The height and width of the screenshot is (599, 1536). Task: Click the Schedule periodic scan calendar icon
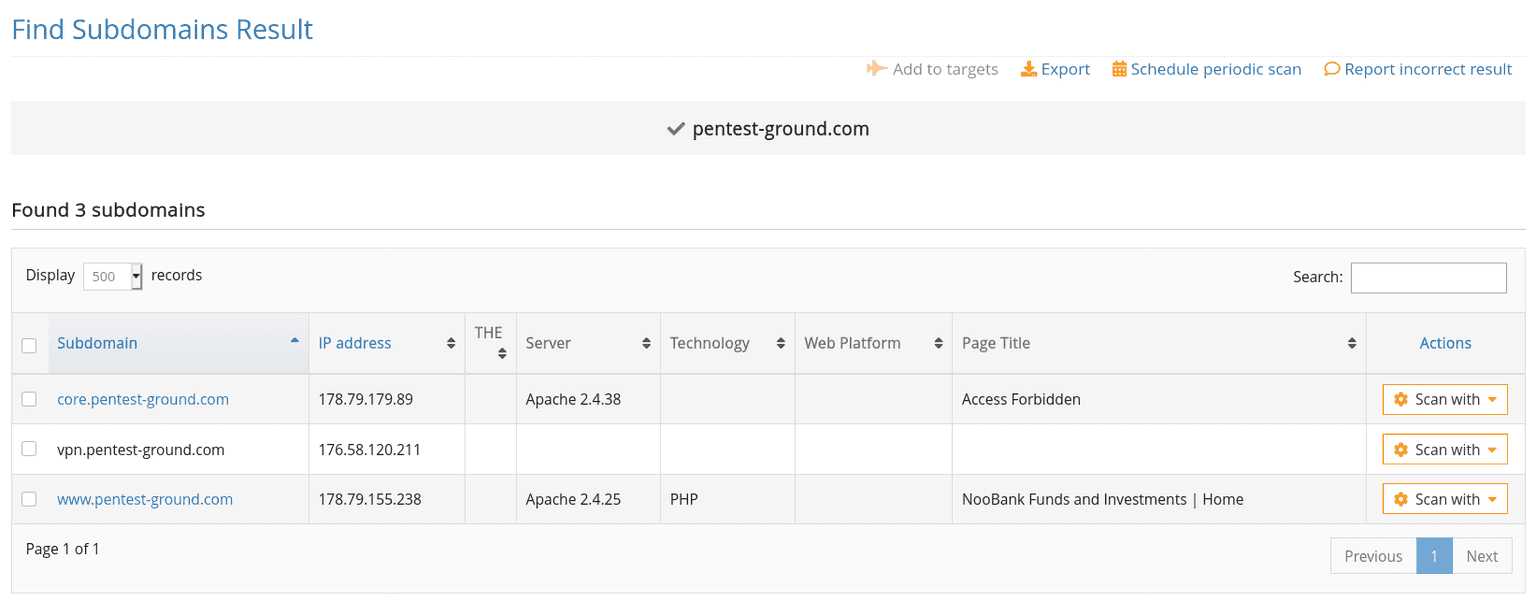[x=1119, y=69]
